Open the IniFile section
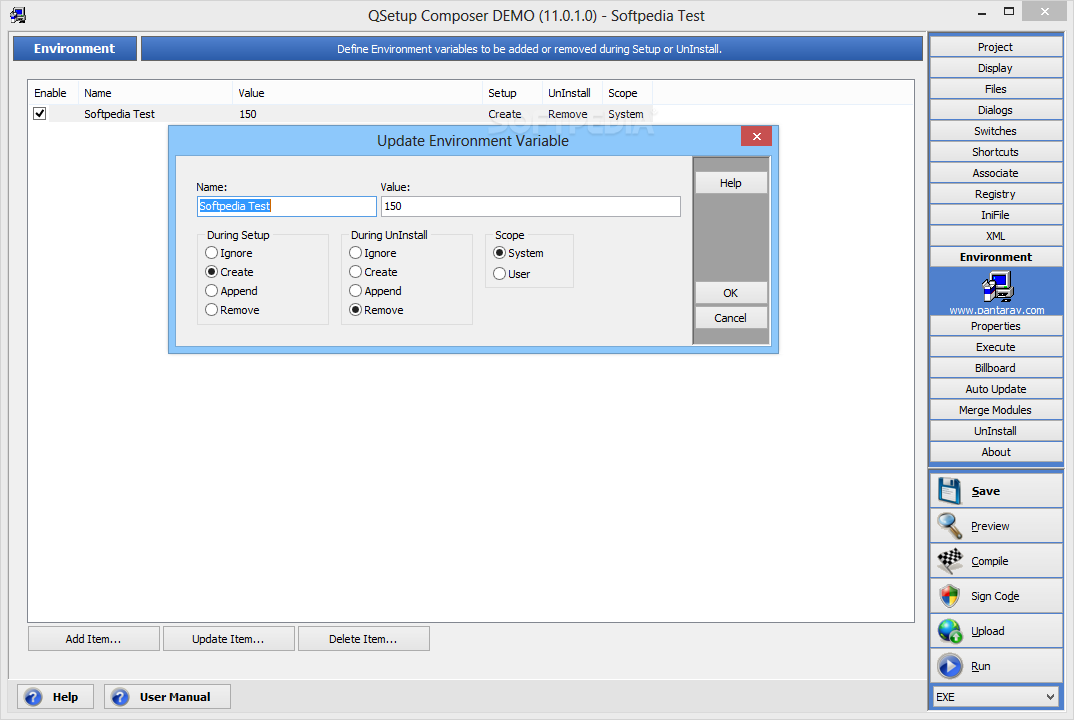 click(996, 215)
